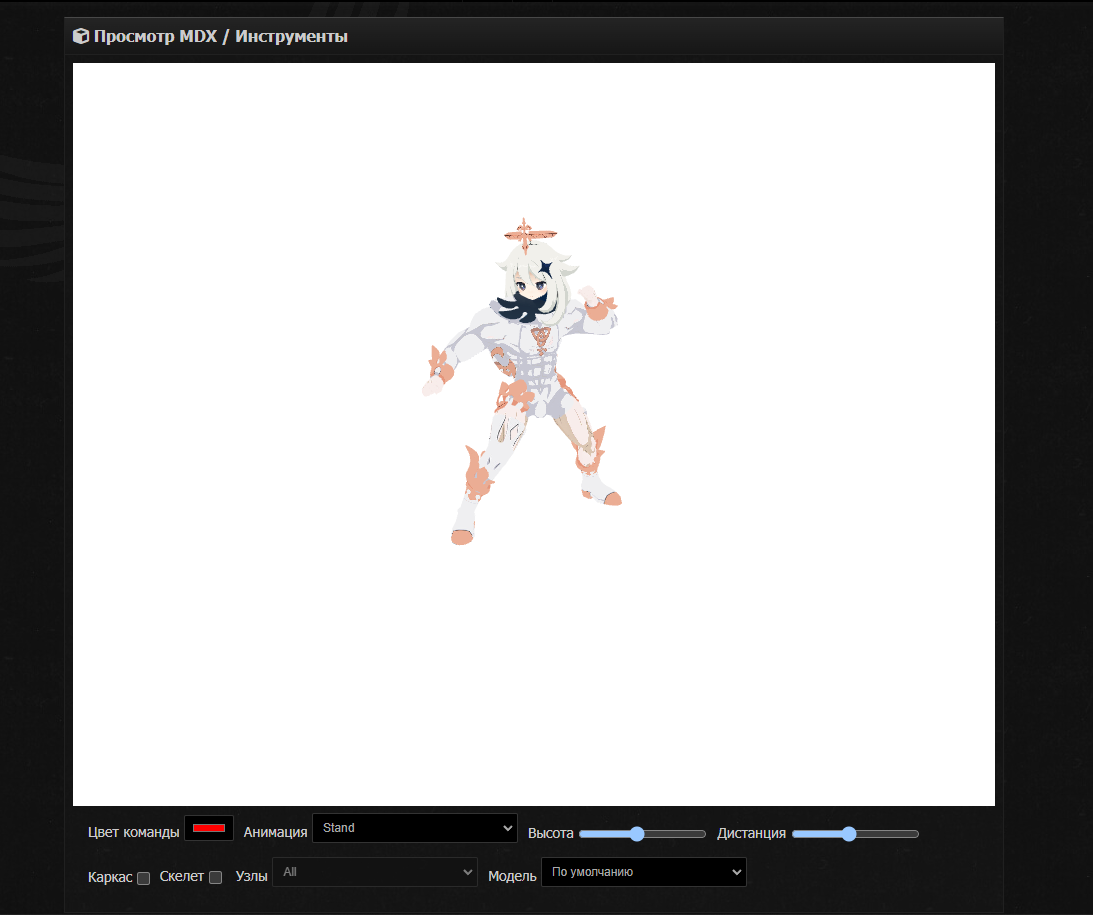Open the Узлы dropdown showing All
Screen dimensions: 1093x915
[x=375, y=872]
